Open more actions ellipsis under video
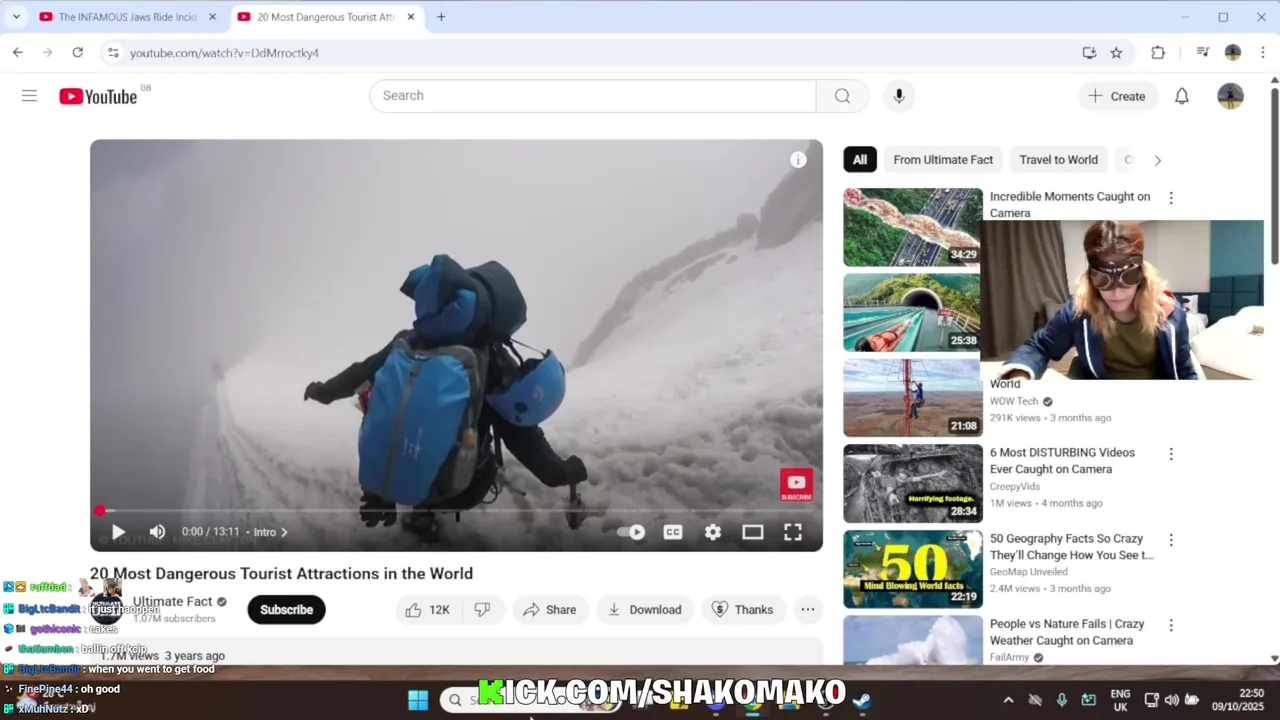Viewport: 1280px width, 720px height. coord(808,609)
